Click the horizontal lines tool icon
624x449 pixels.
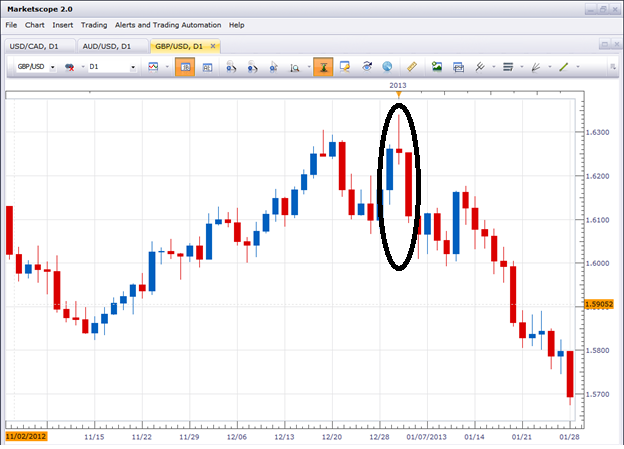pos(507,67)
